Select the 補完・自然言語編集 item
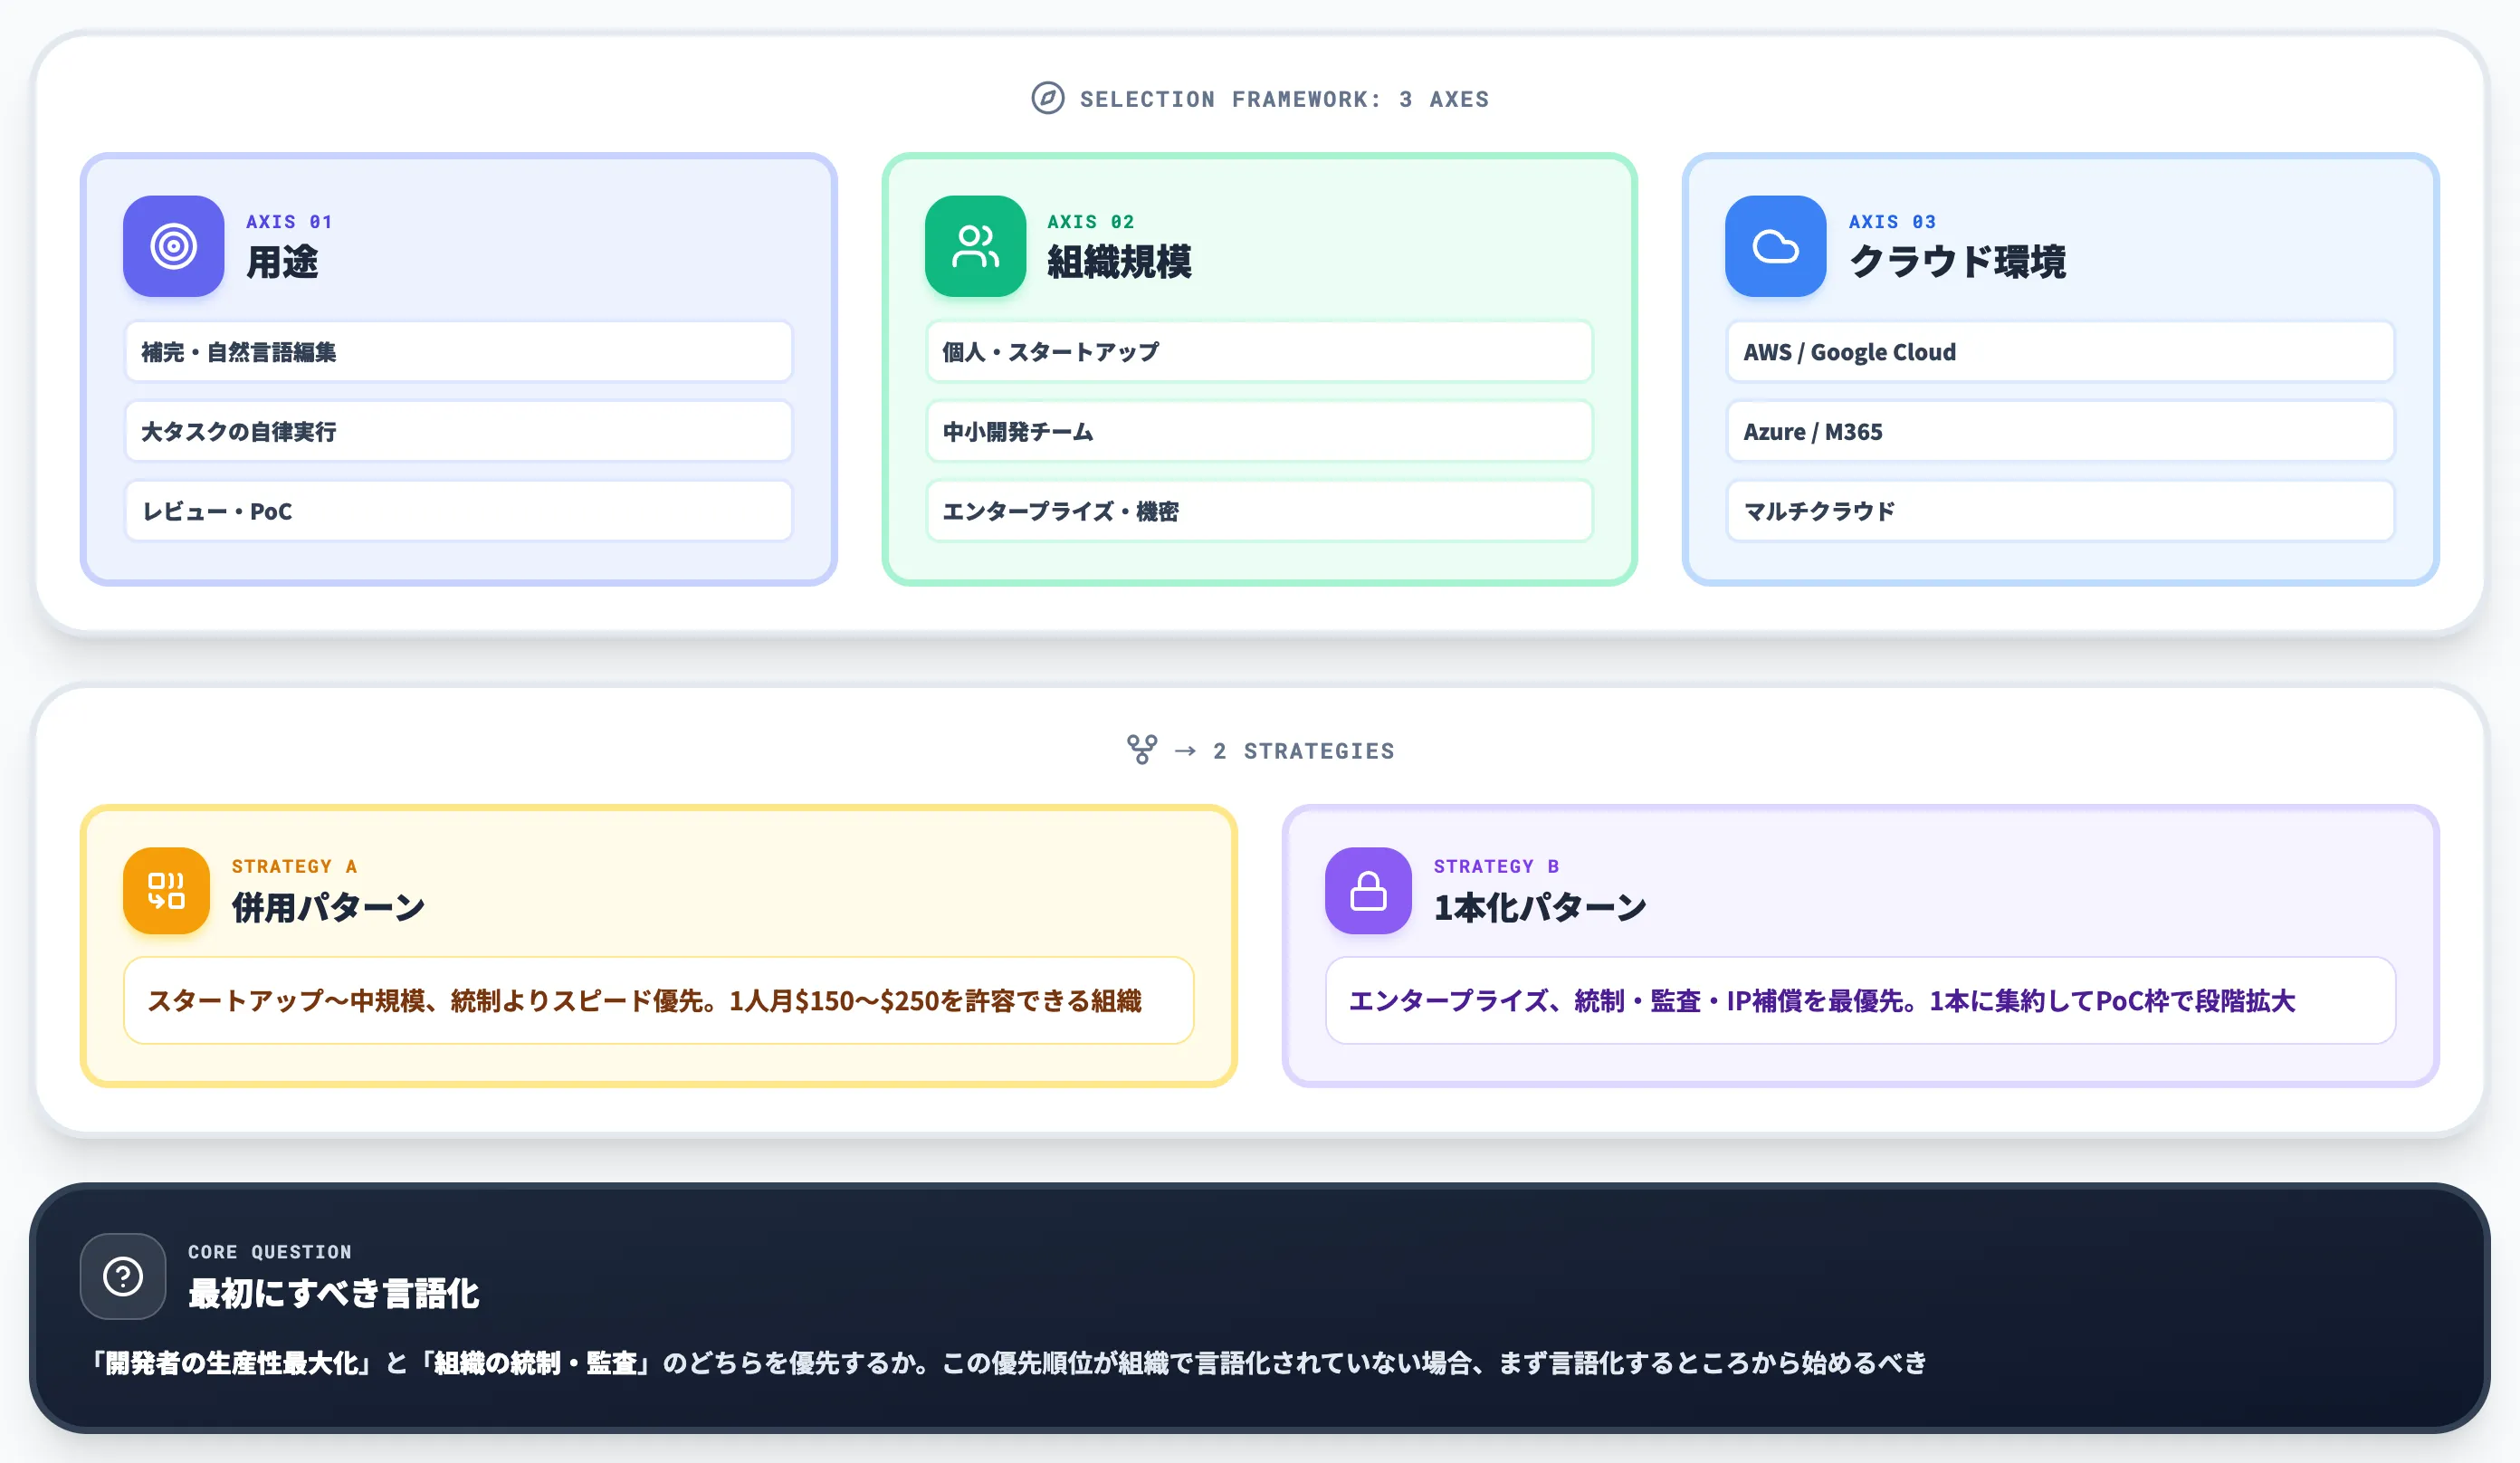Screen dimensions: 2520x1463 458,351
